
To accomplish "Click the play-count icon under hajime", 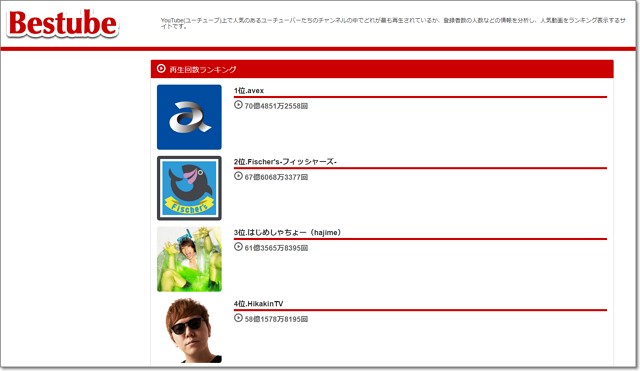I will point(238,247).
